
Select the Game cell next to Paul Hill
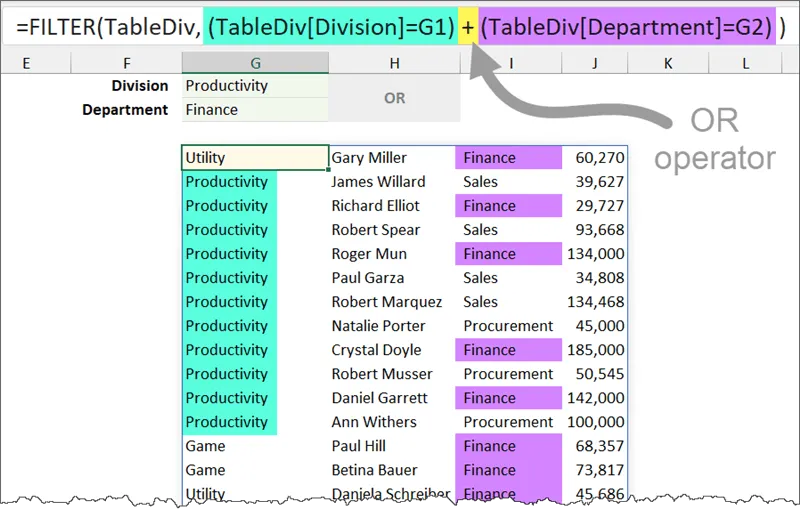pos(228,446)
